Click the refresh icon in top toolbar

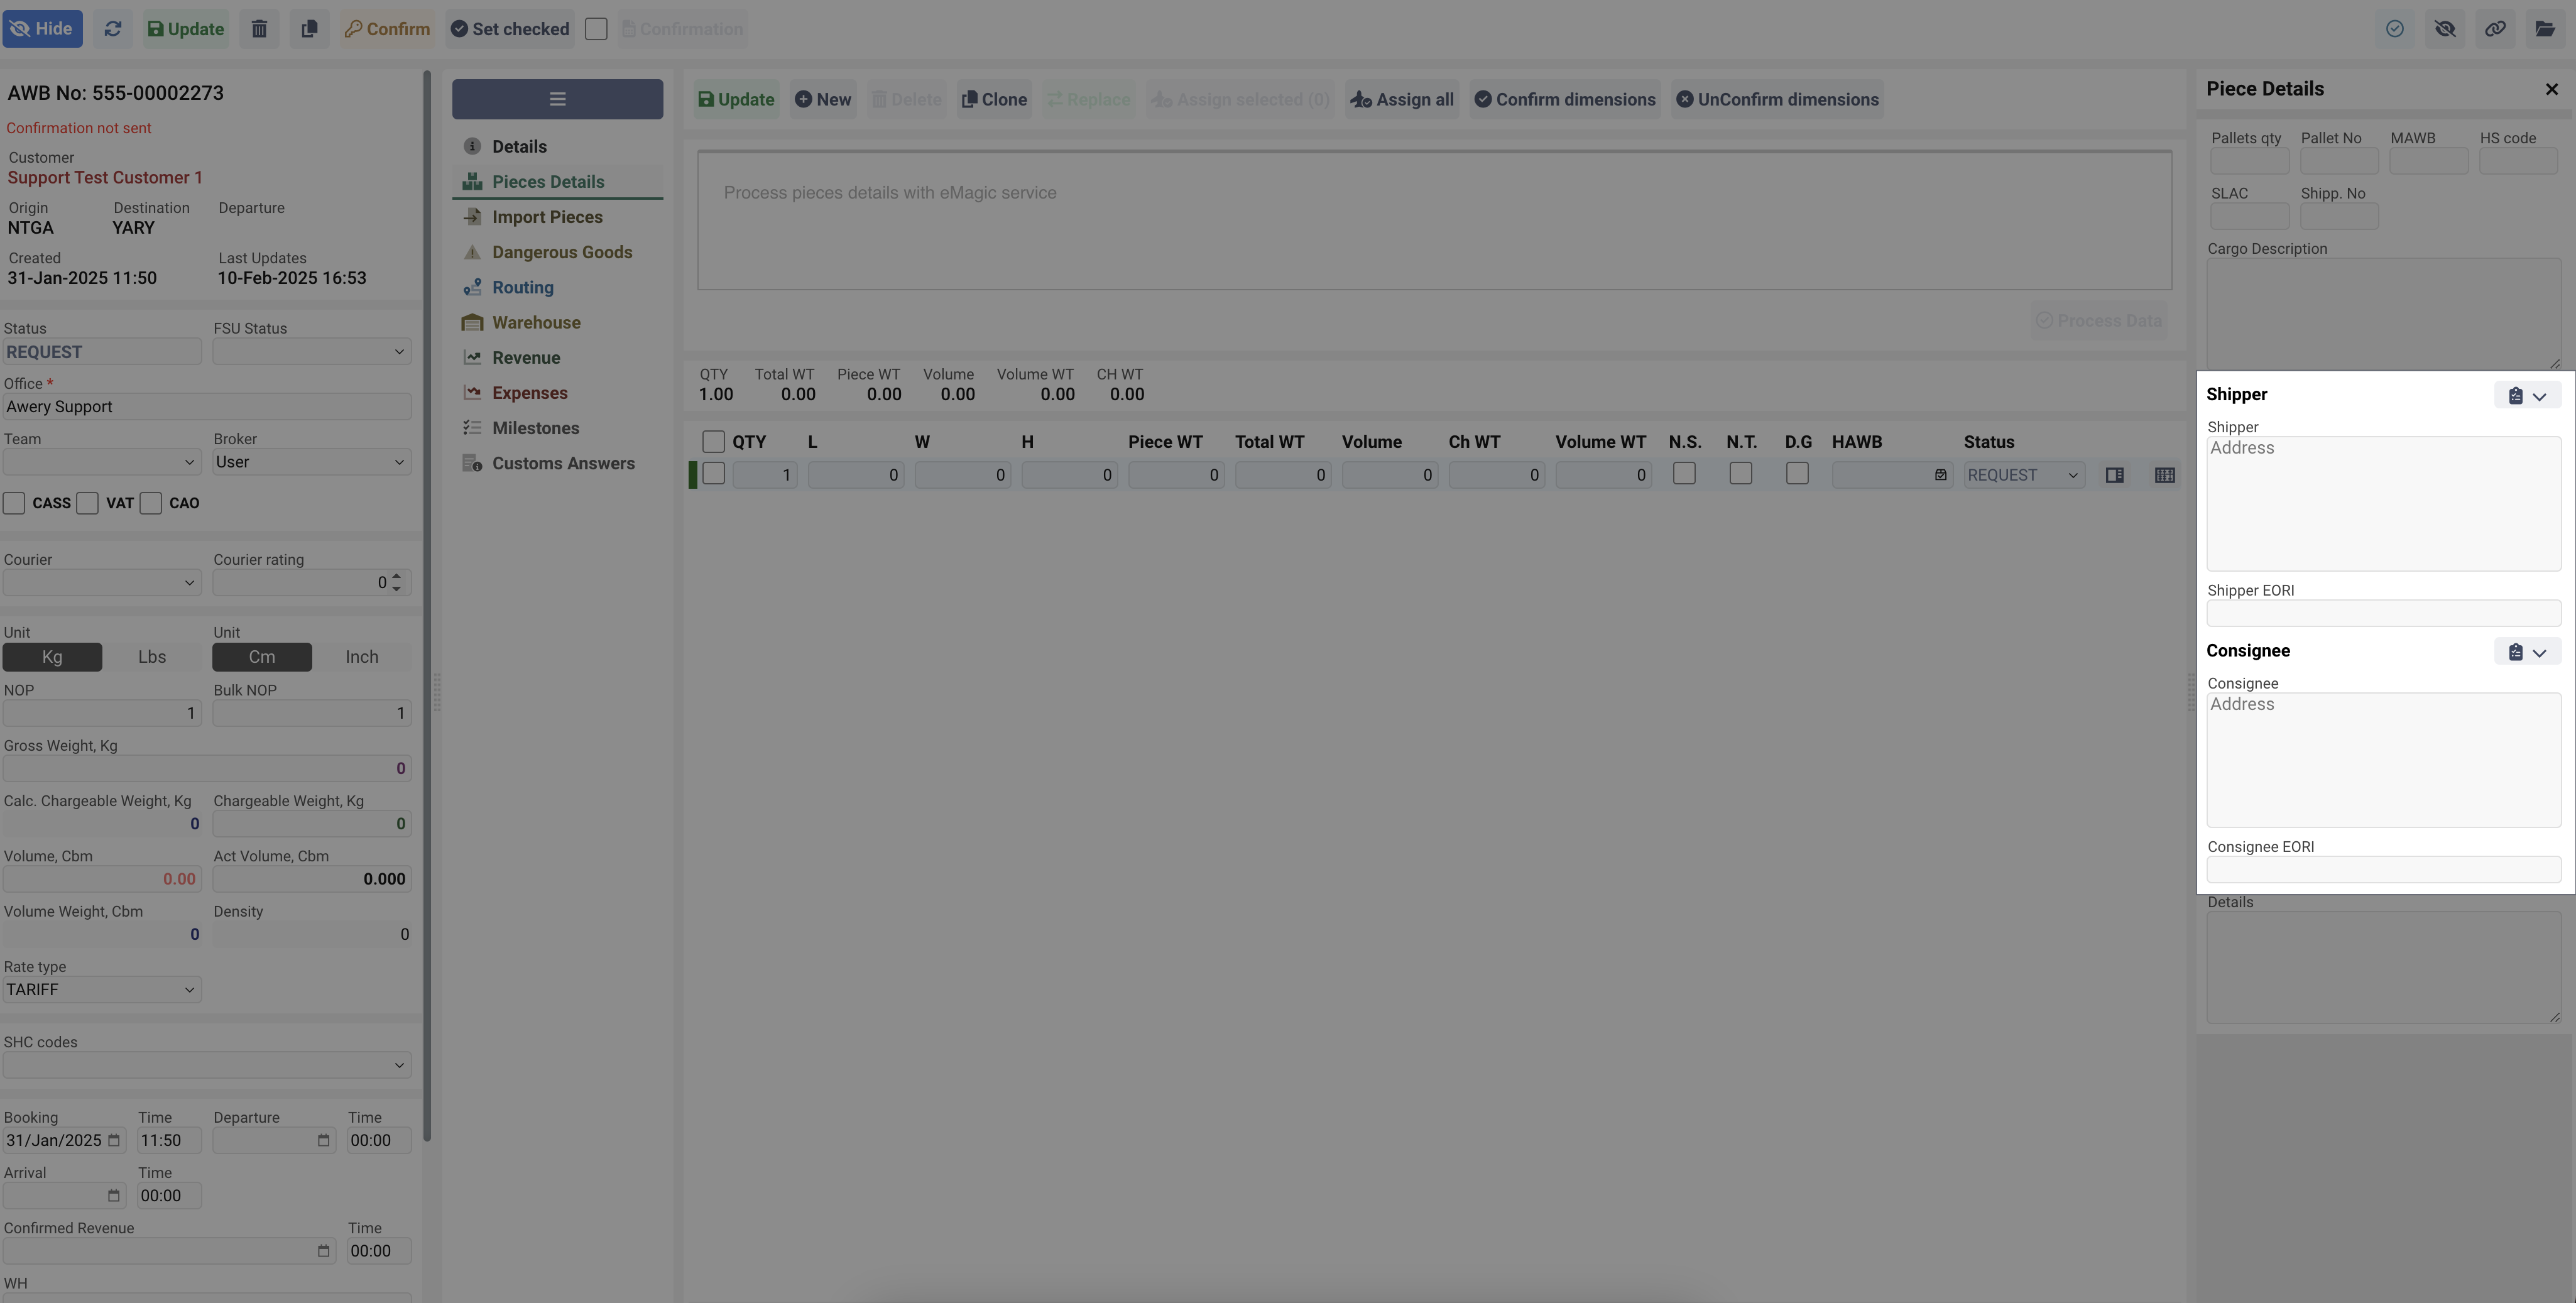click(x=113, y=29)
